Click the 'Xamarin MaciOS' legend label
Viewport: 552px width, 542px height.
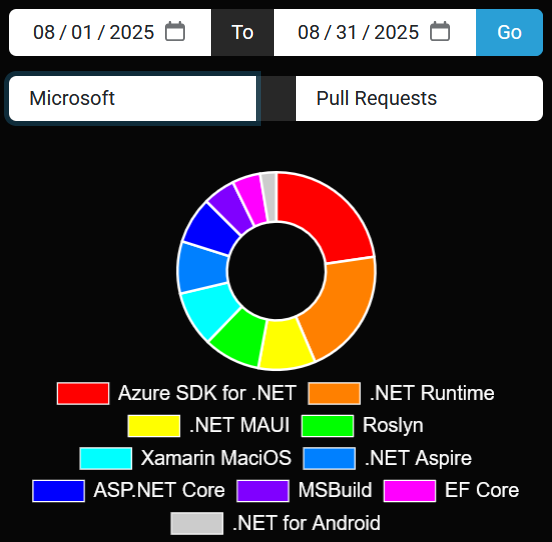216,458
